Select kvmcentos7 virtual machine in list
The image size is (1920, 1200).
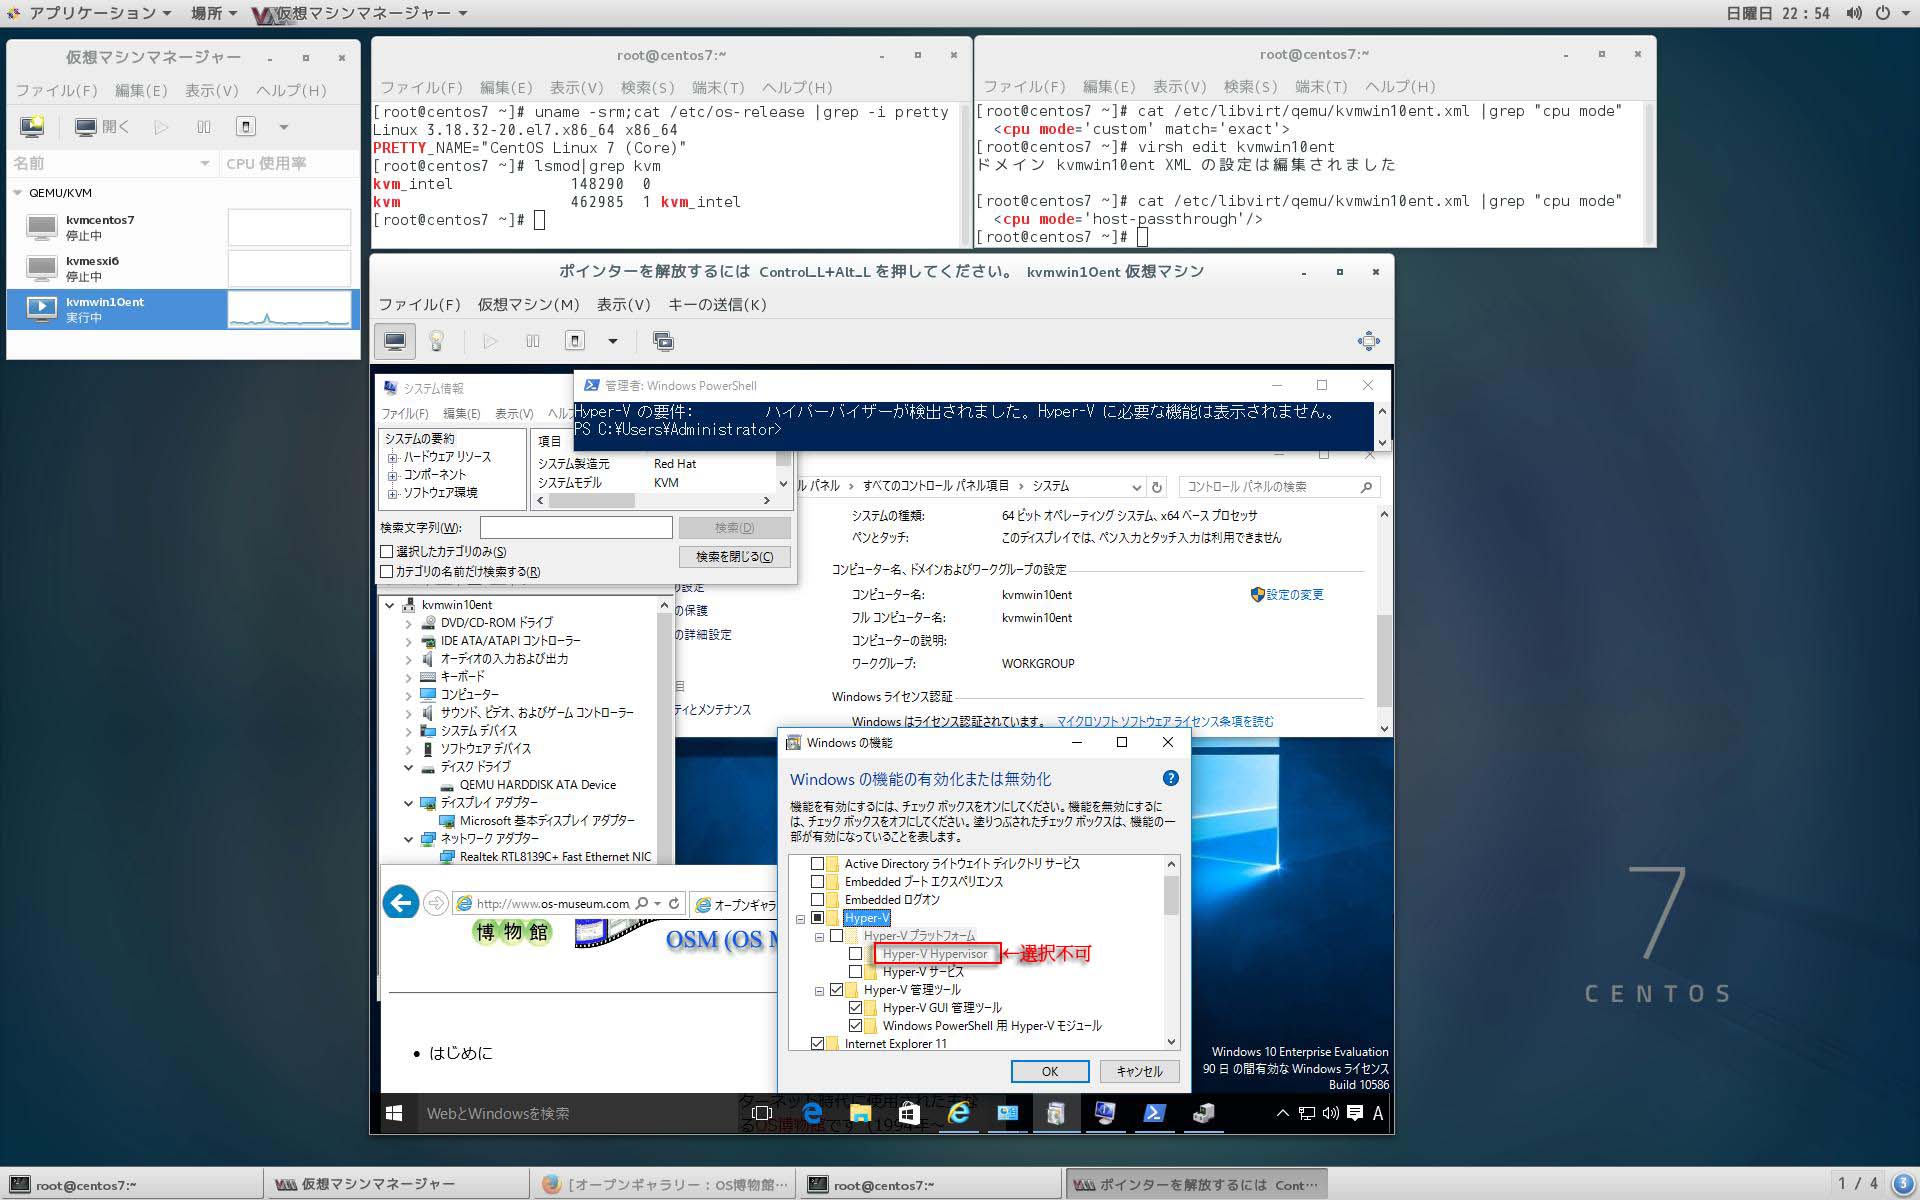(x=183, y=227)
